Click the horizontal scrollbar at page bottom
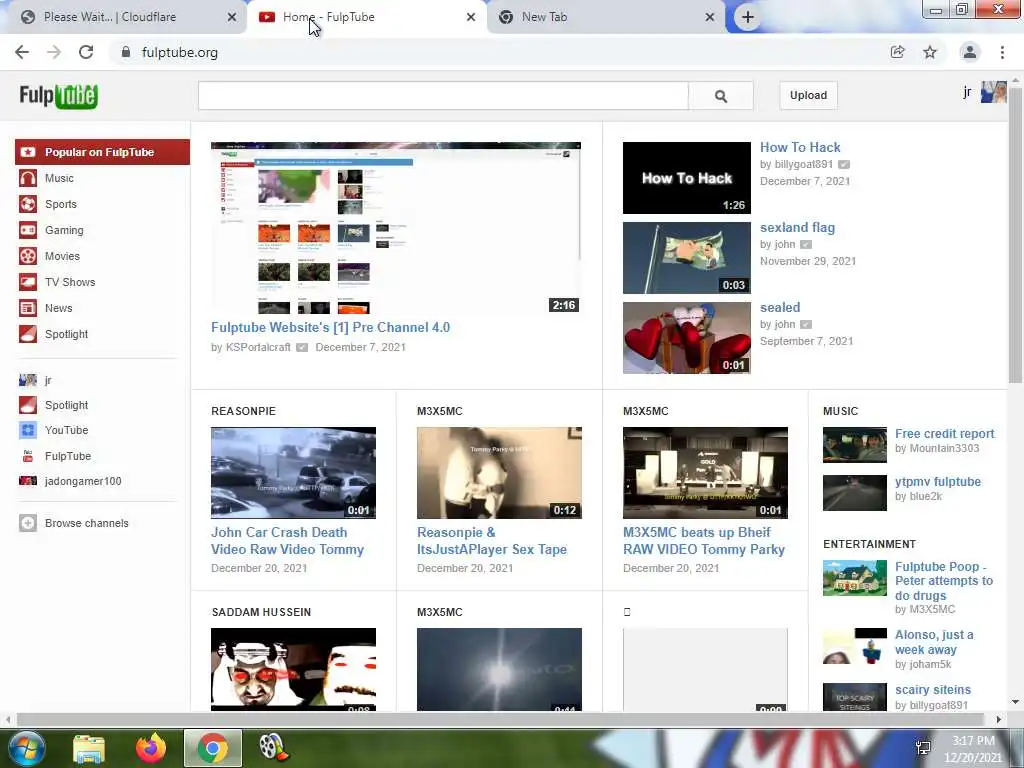Image resolution: width=1024 pixels, height=768 pixels. coord(502,719)
